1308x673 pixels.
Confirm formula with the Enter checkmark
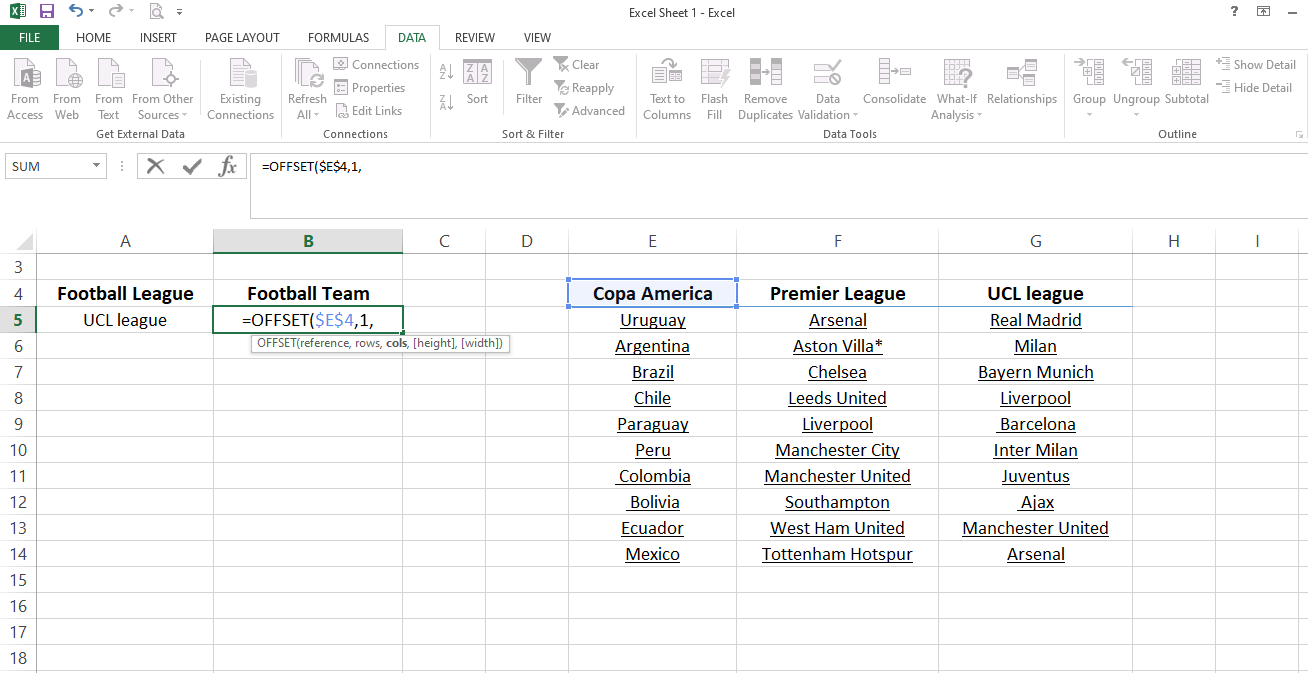point(192,166)
